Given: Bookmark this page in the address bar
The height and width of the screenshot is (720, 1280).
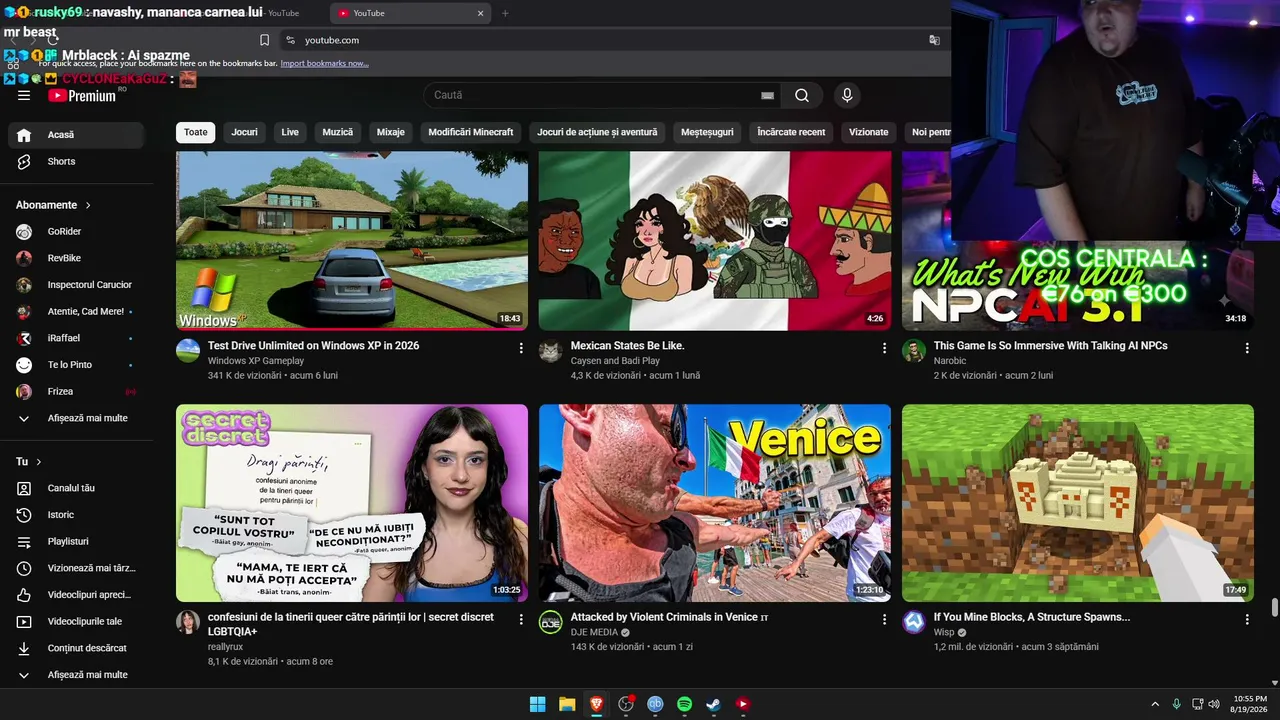Looking at the screenshot, I should [x=264, y=40].
